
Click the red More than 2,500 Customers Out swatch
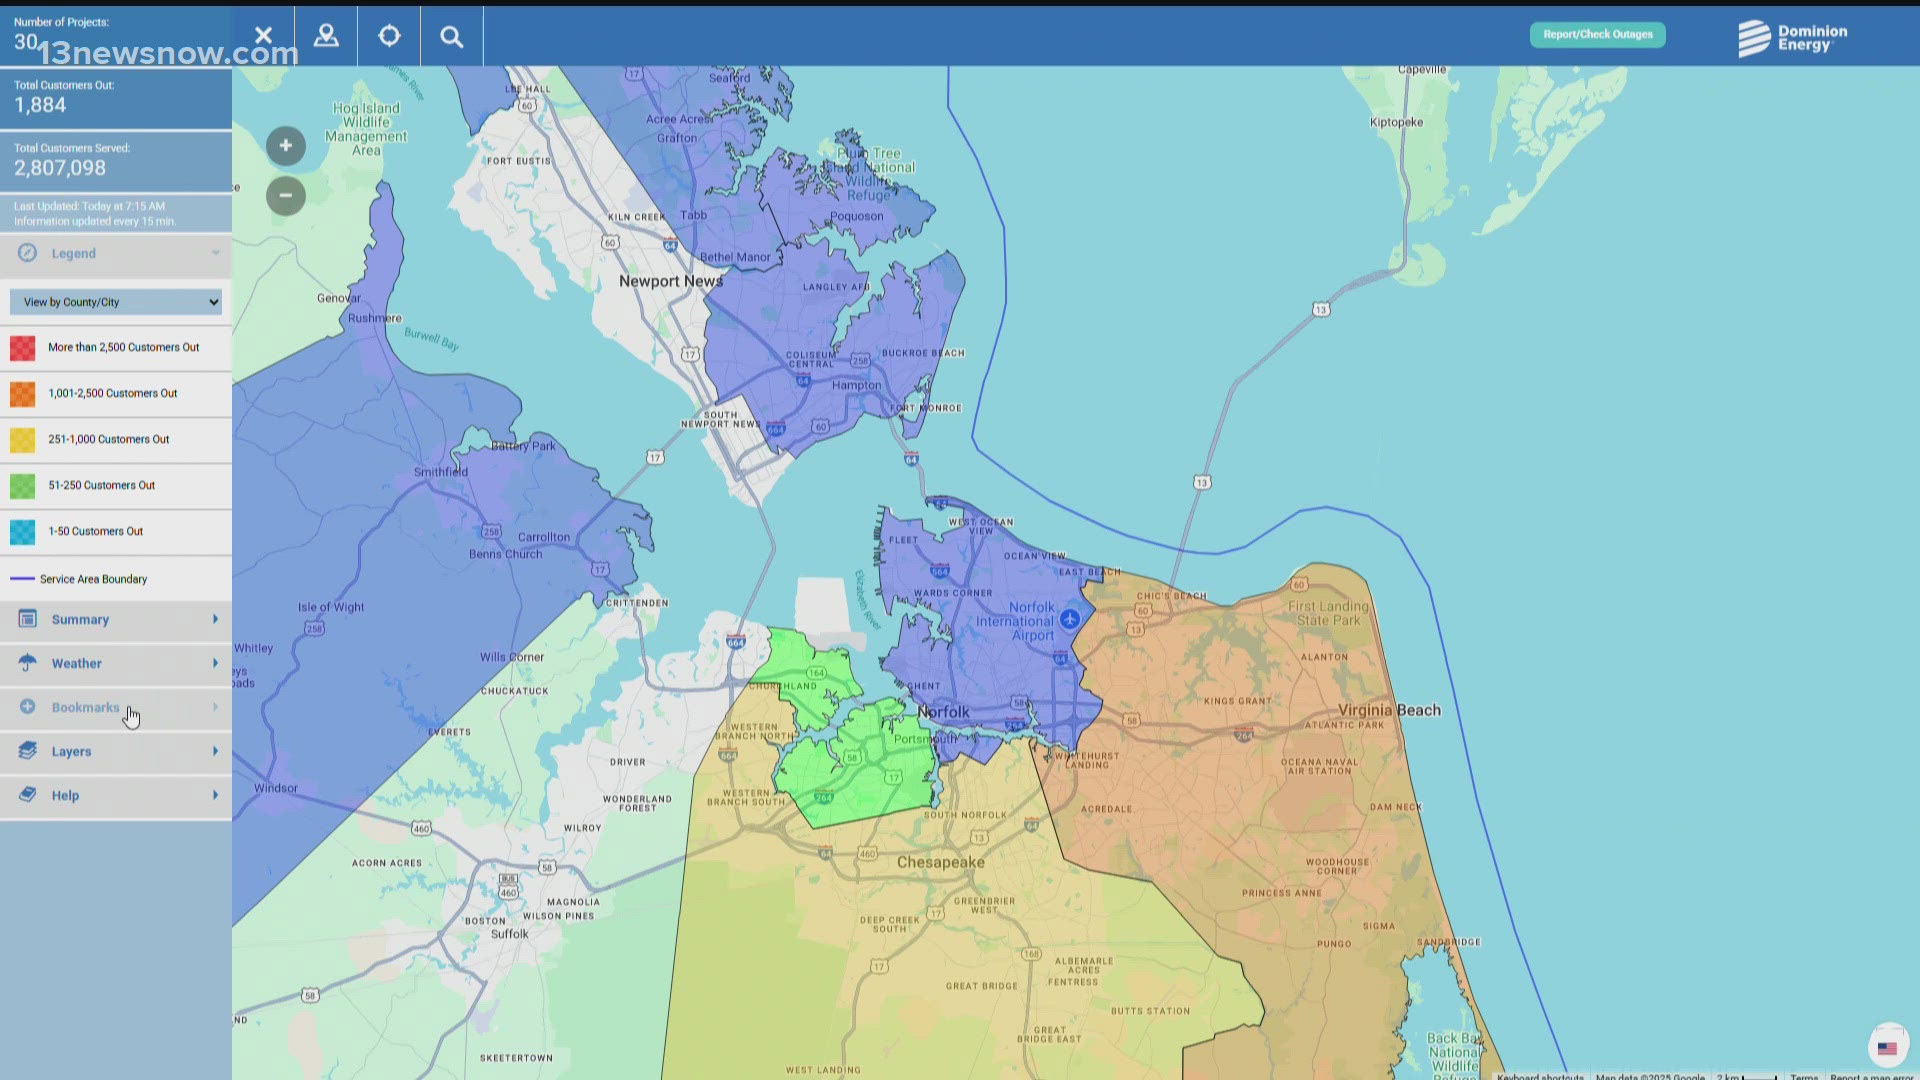tap(22, 348)
